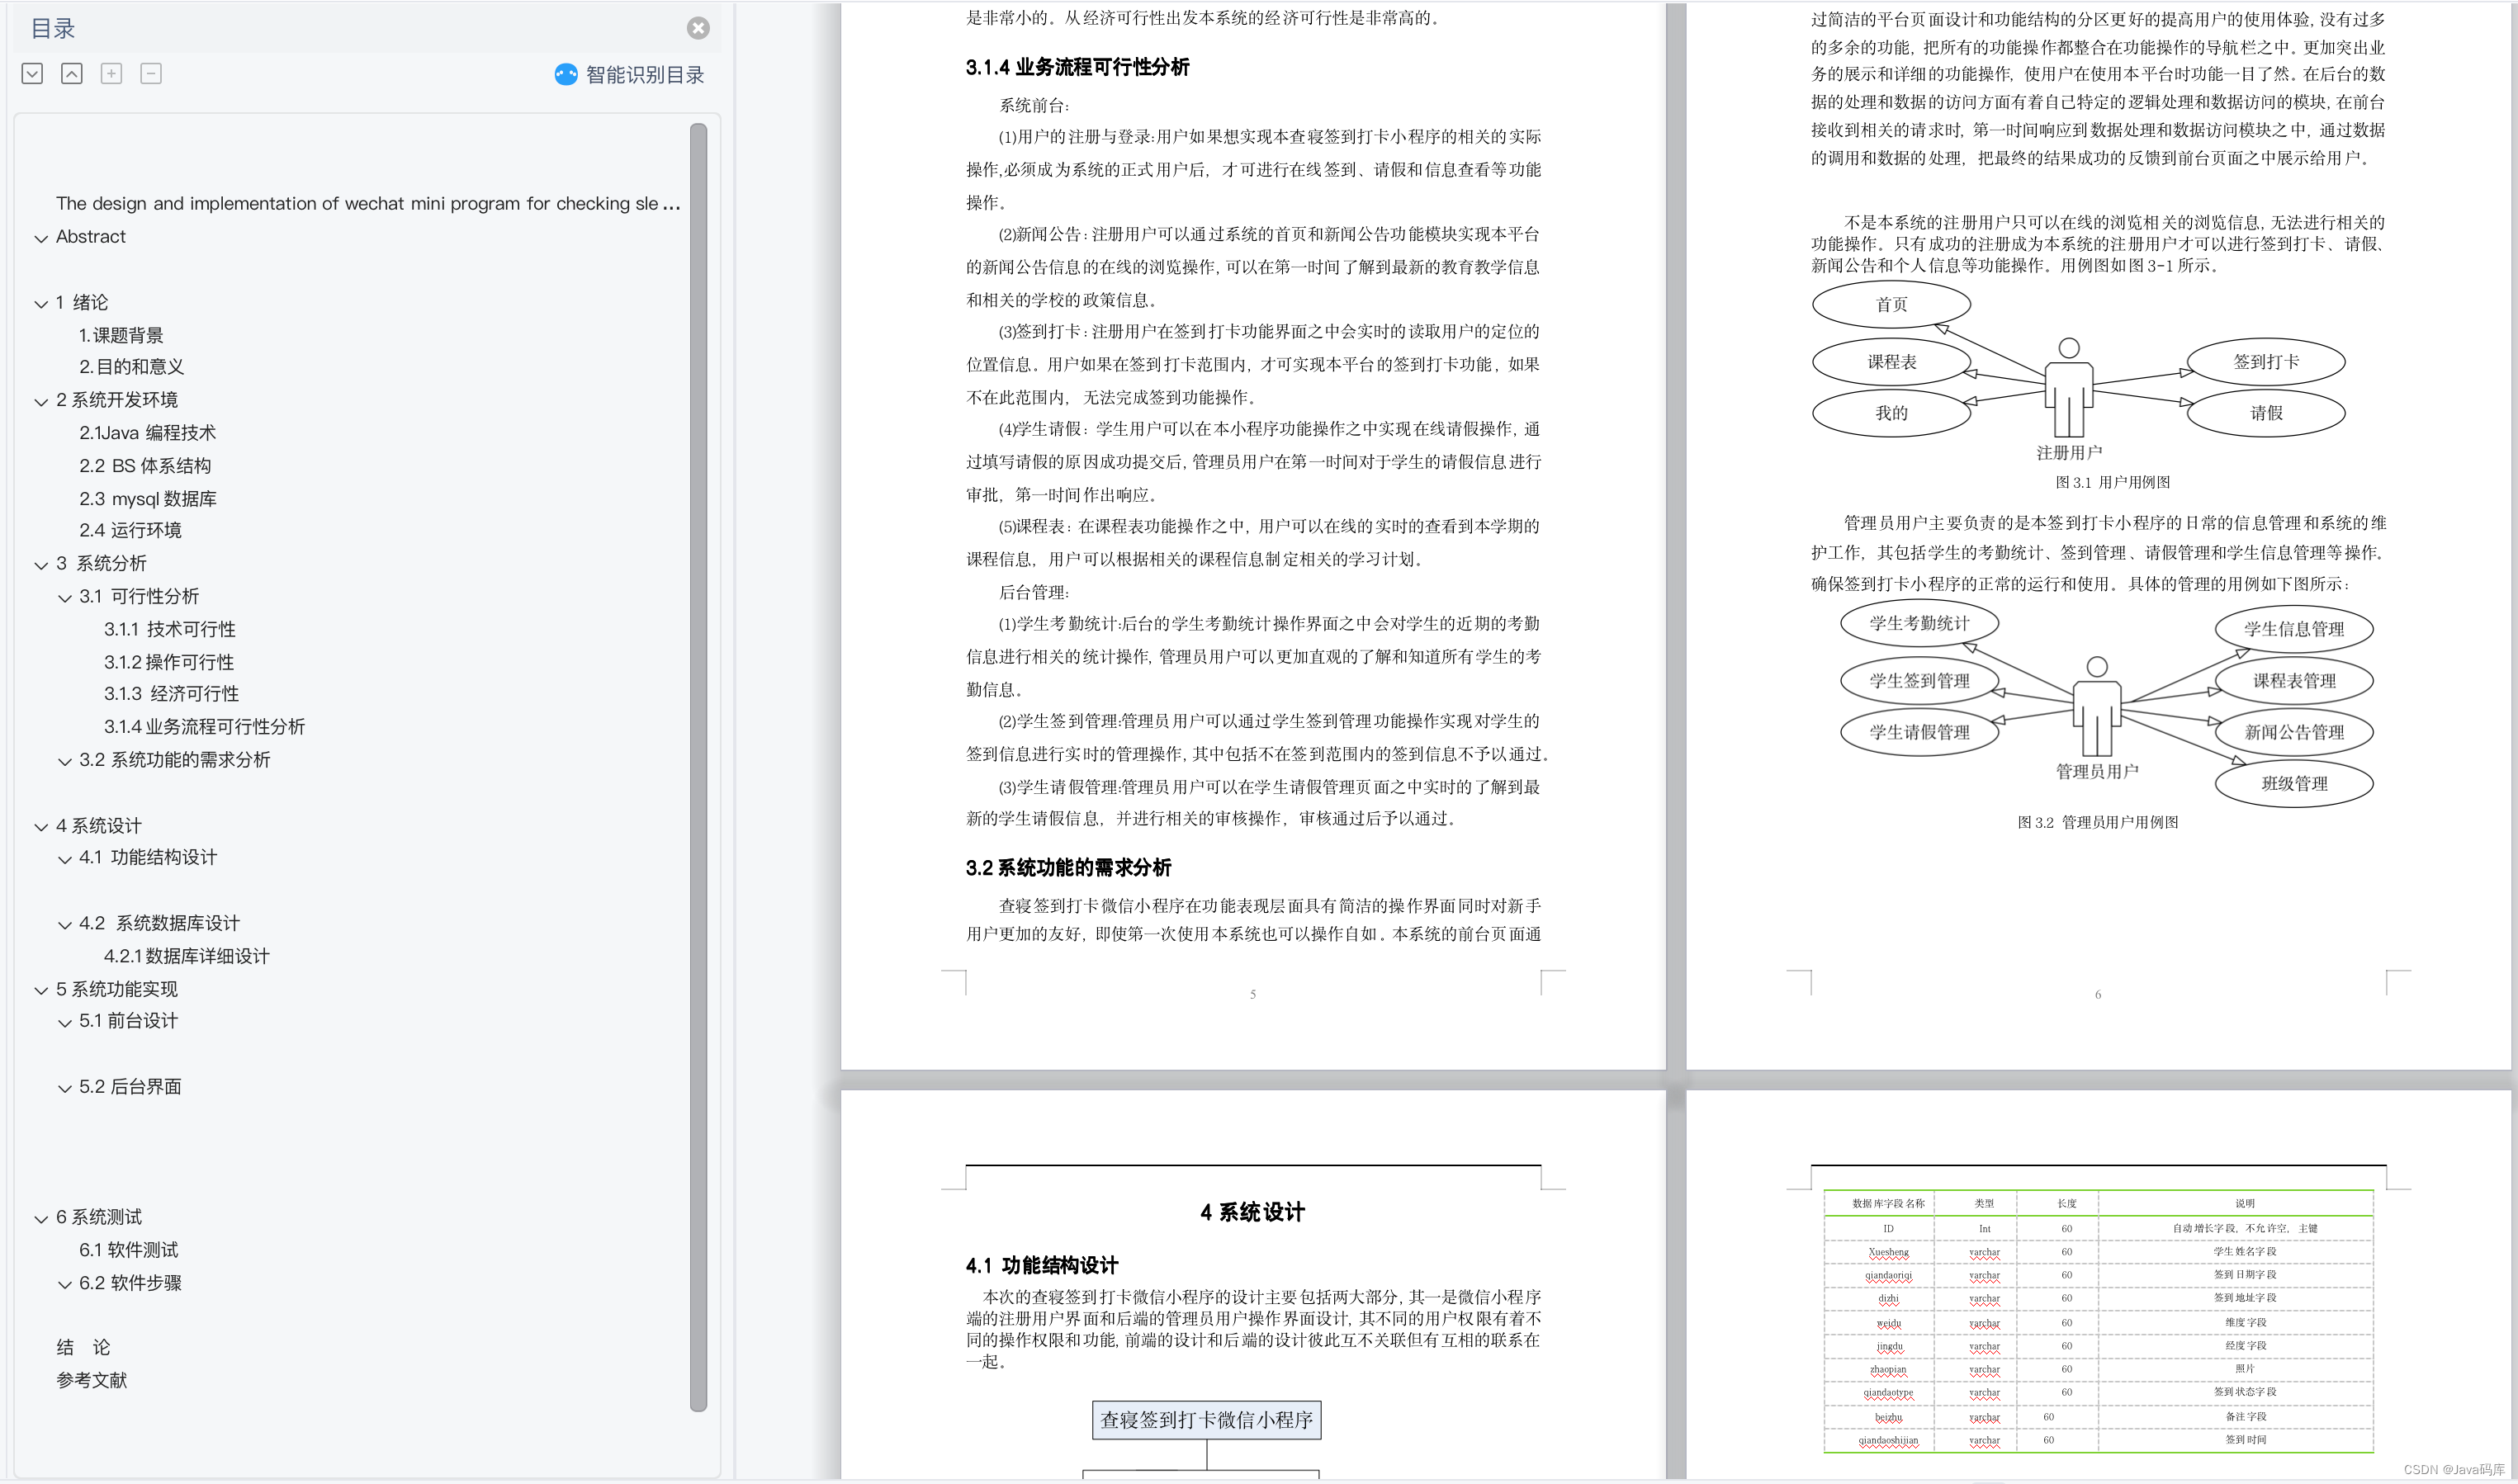Click the 查寝签到打卡微信小程序 diagram box
The image size is (2518, 1484).
tap(1206, 1420)
